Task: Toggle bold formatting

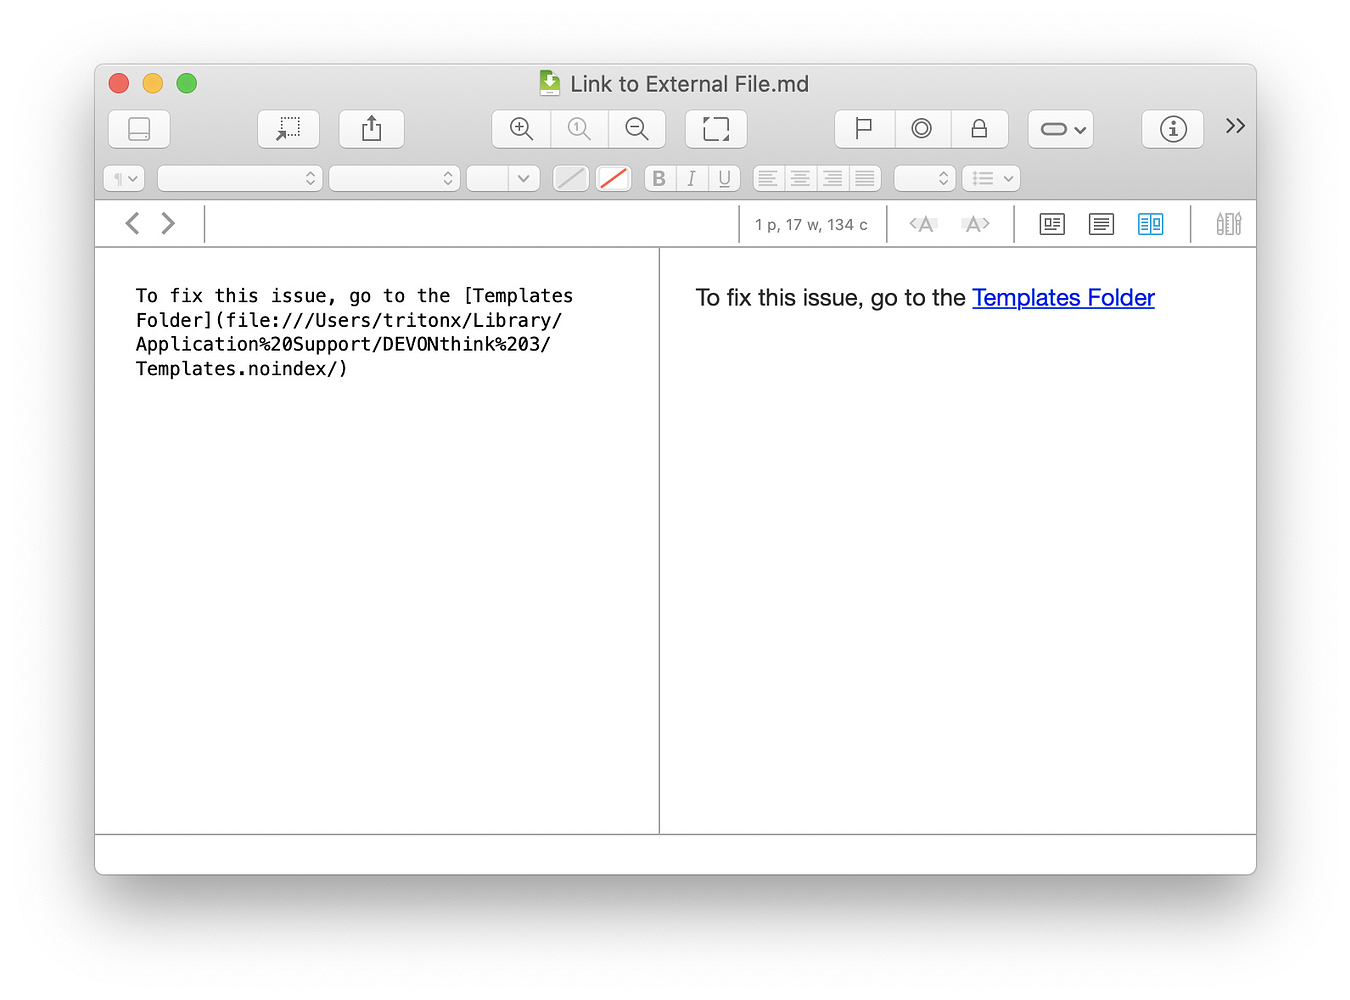Action: pyautogui.click(x=658, y=178)
